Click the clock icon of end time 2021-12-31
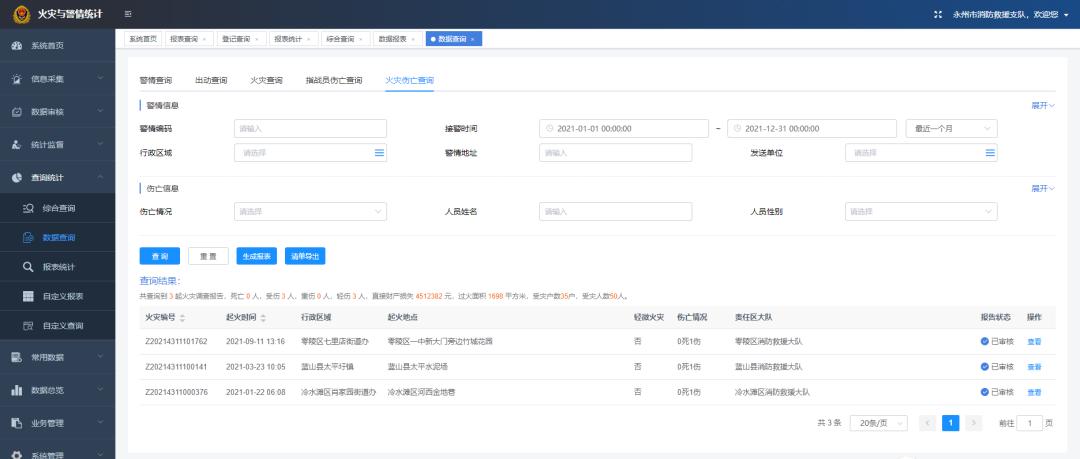The image size is (1080, 459). (x=737, y=129)
